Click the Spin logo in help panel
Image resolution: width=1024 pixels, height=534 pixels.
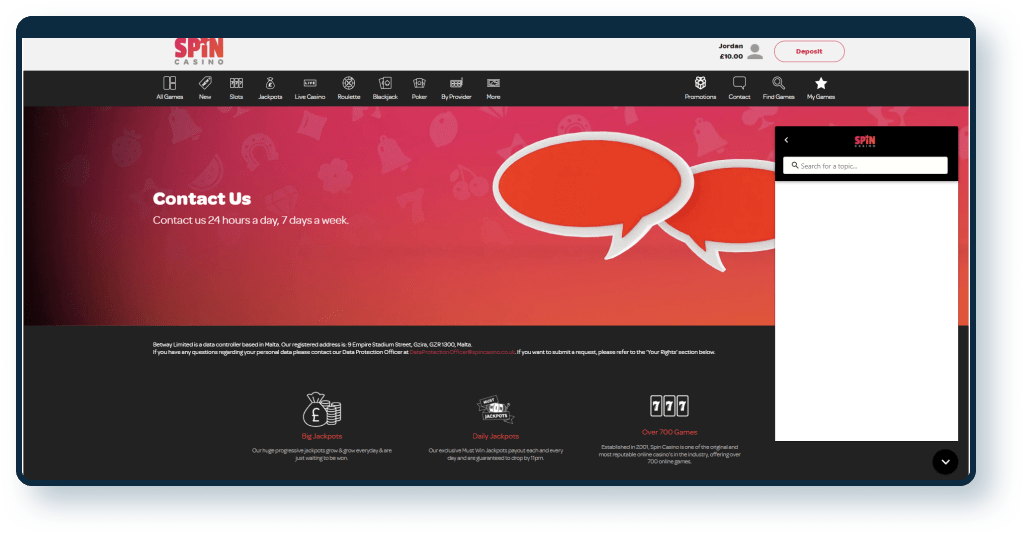865,141
